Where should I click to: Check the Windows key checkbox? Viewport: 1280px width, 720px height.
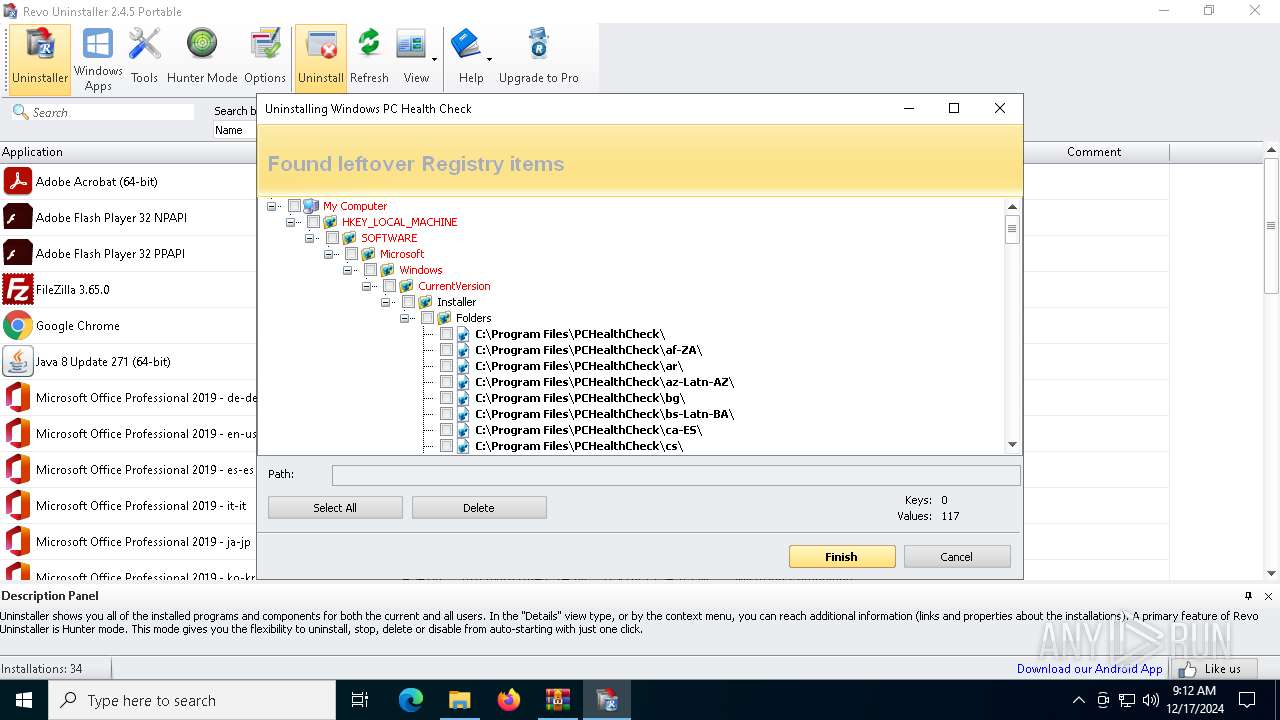click(370, 270)
